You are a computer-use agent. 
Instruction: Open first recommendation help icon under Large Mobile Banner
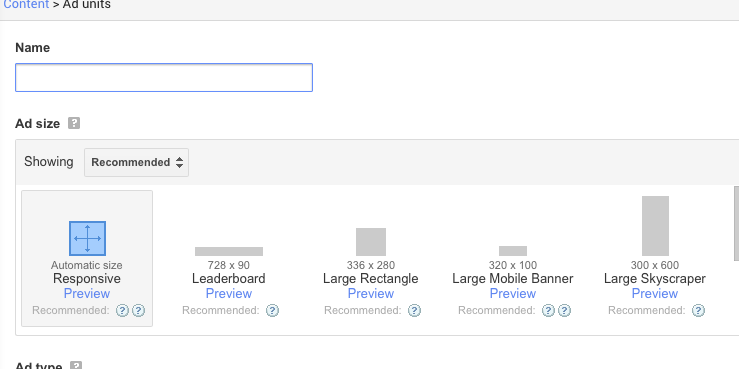548,311
